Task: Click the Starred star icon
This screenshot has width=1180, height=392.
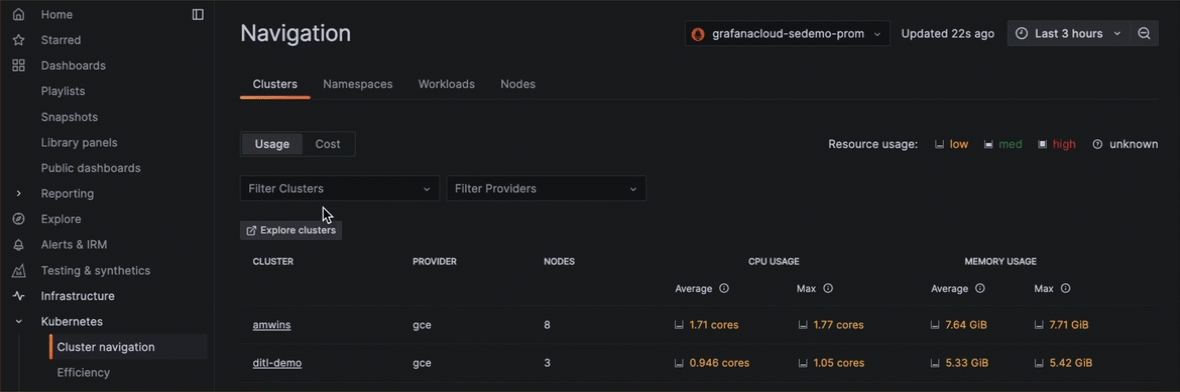Action: [x=19, y=40]
